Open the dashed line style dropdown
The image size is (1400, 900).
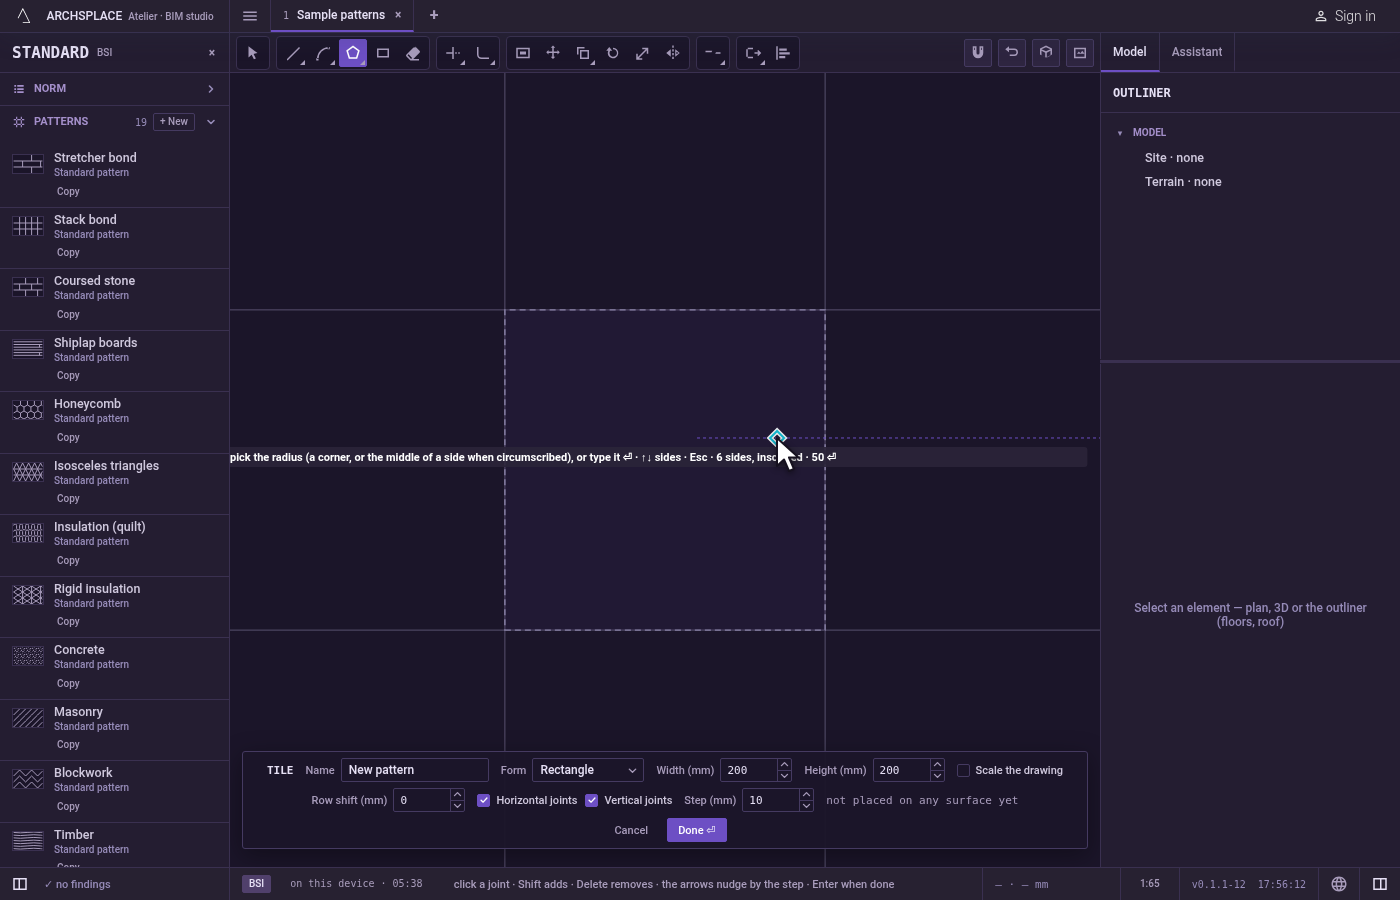713,53
